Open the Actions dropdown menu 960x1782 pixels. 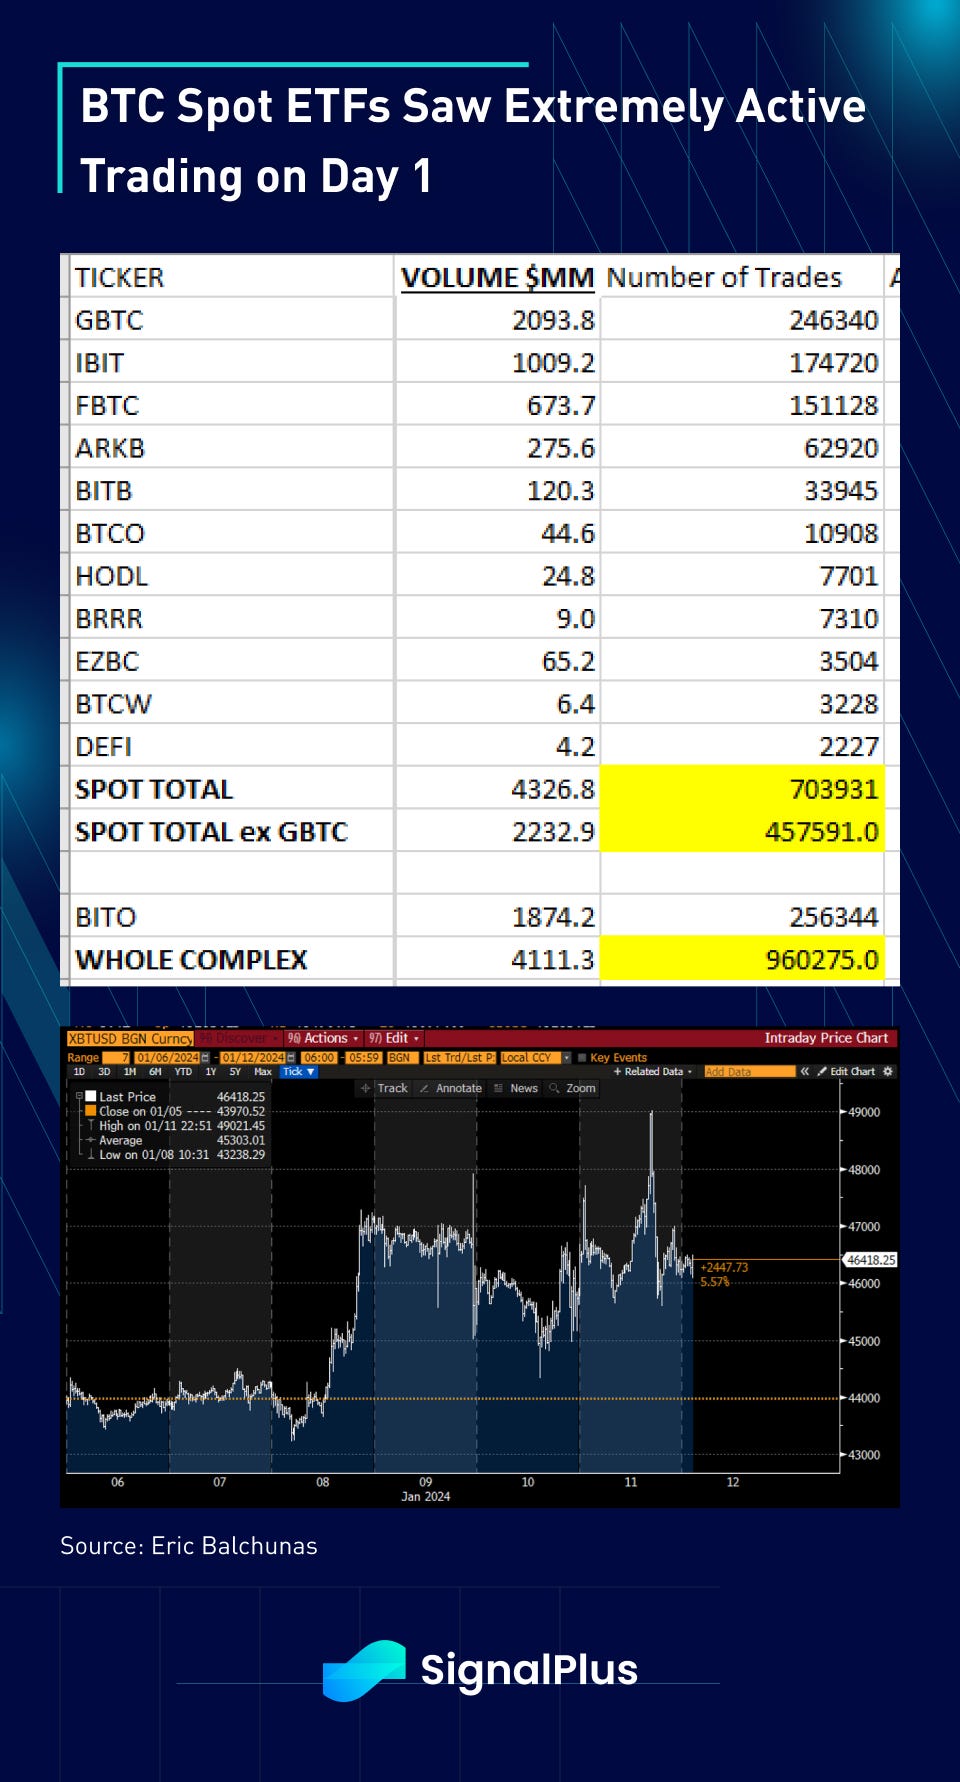coord(323,1038)
